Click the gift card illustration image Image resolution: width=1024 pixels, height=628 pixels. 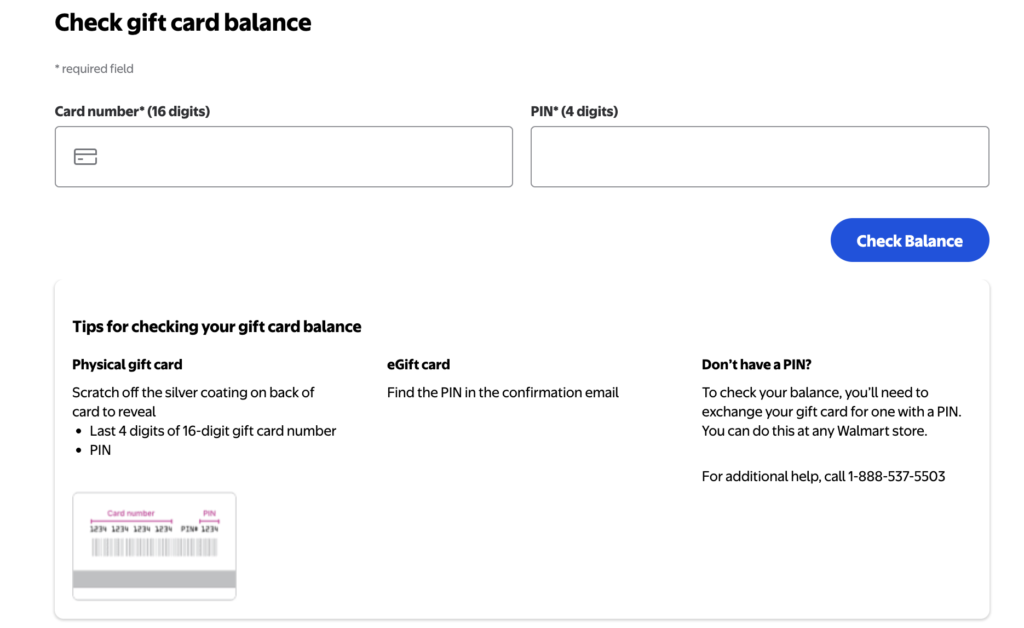pyautogui.click(x=154, y=546)
